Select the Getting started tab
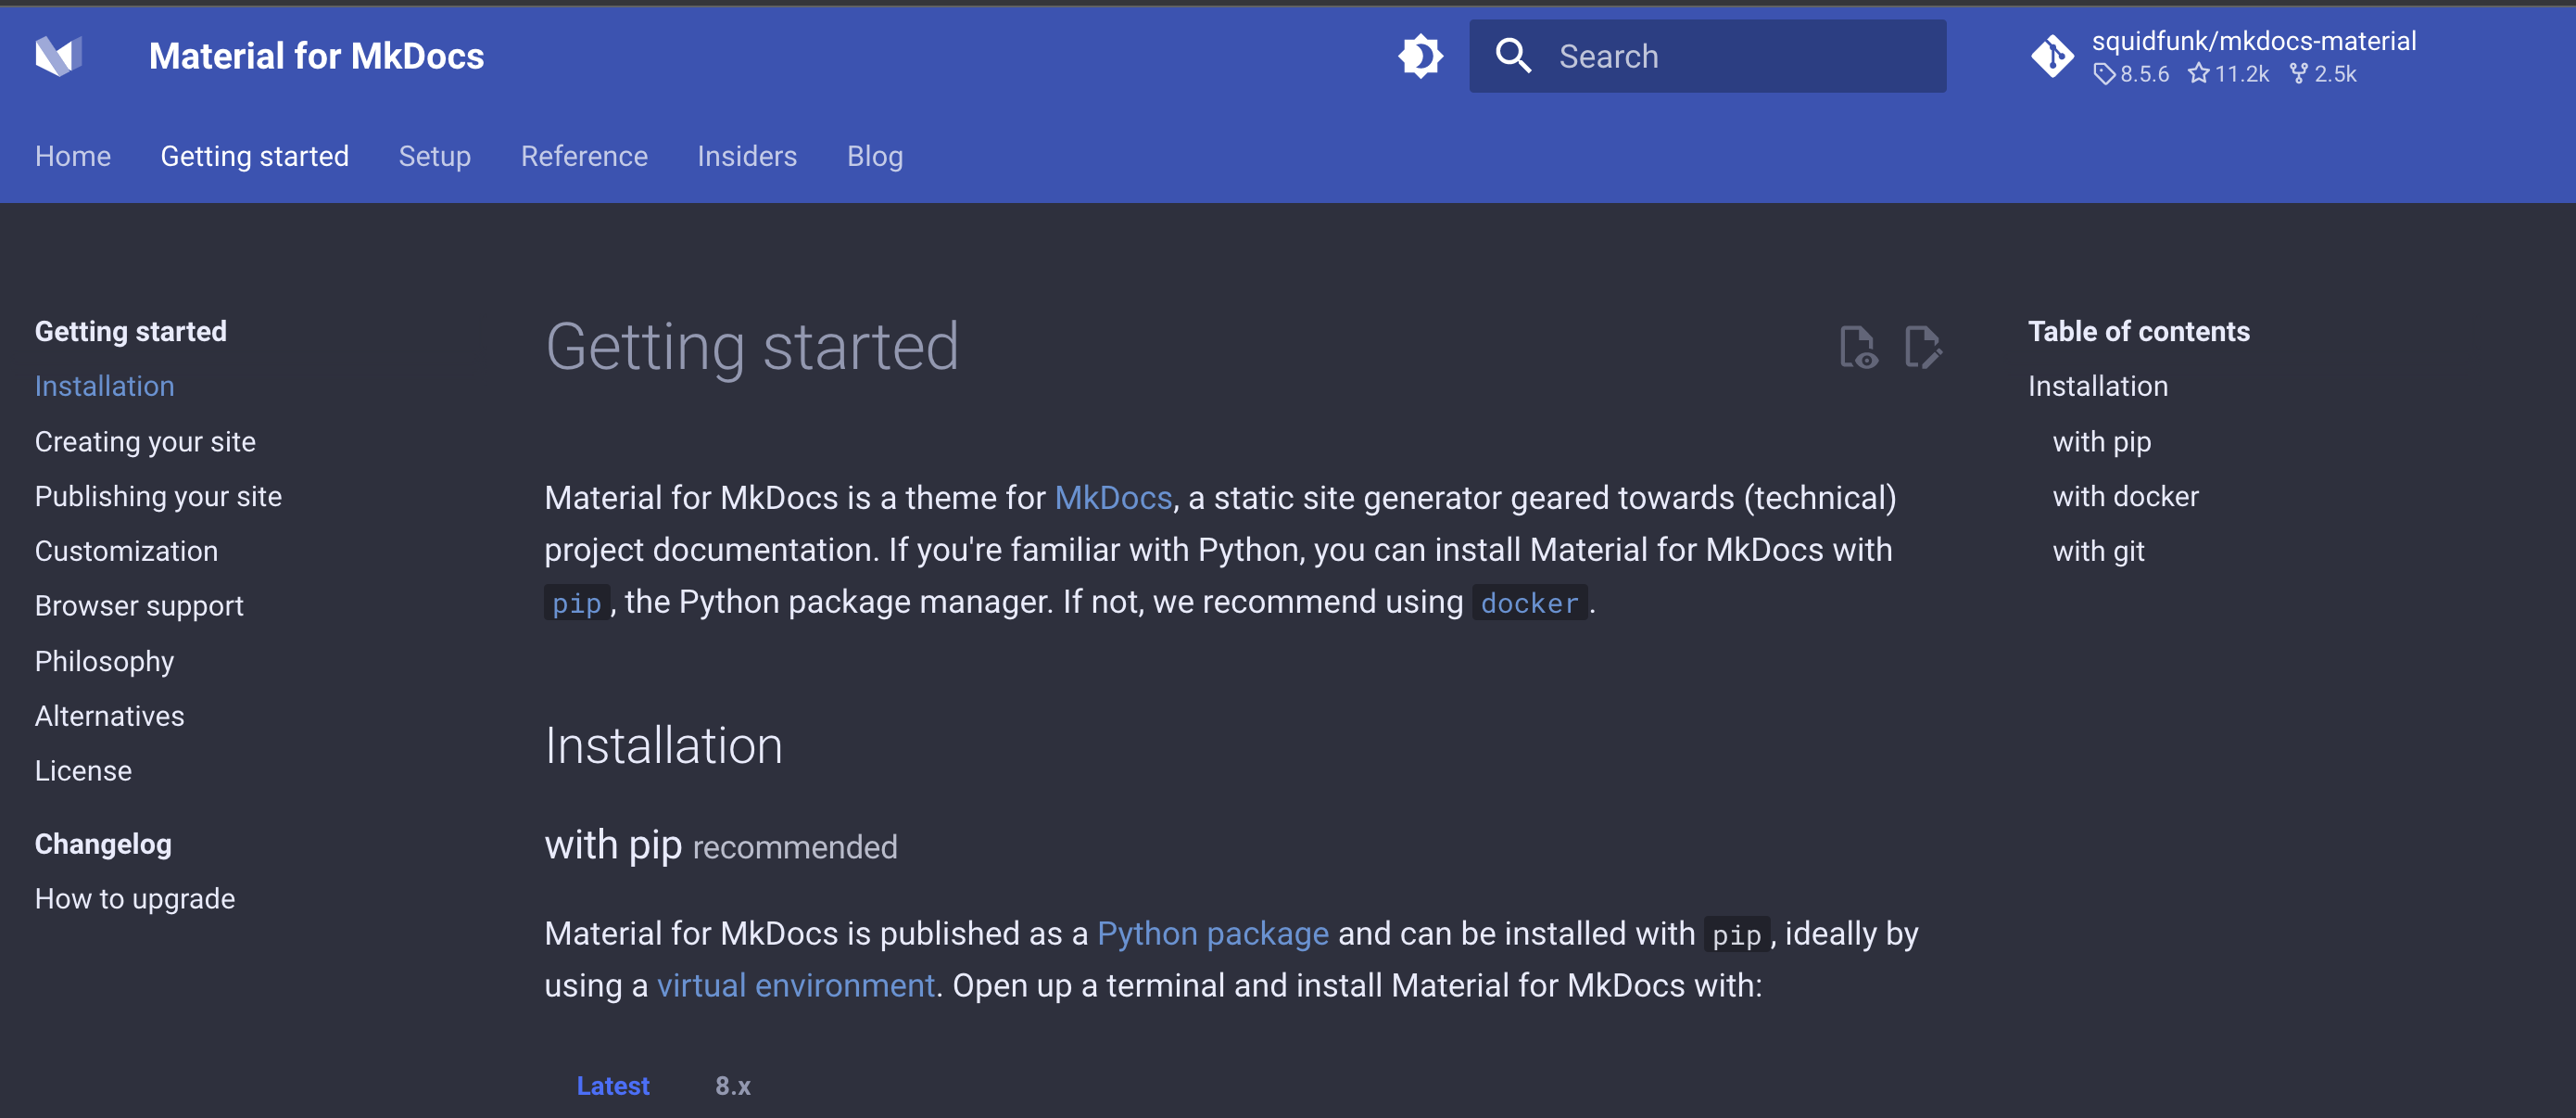Viewport: 2576px width, 1118px height. 255,156
